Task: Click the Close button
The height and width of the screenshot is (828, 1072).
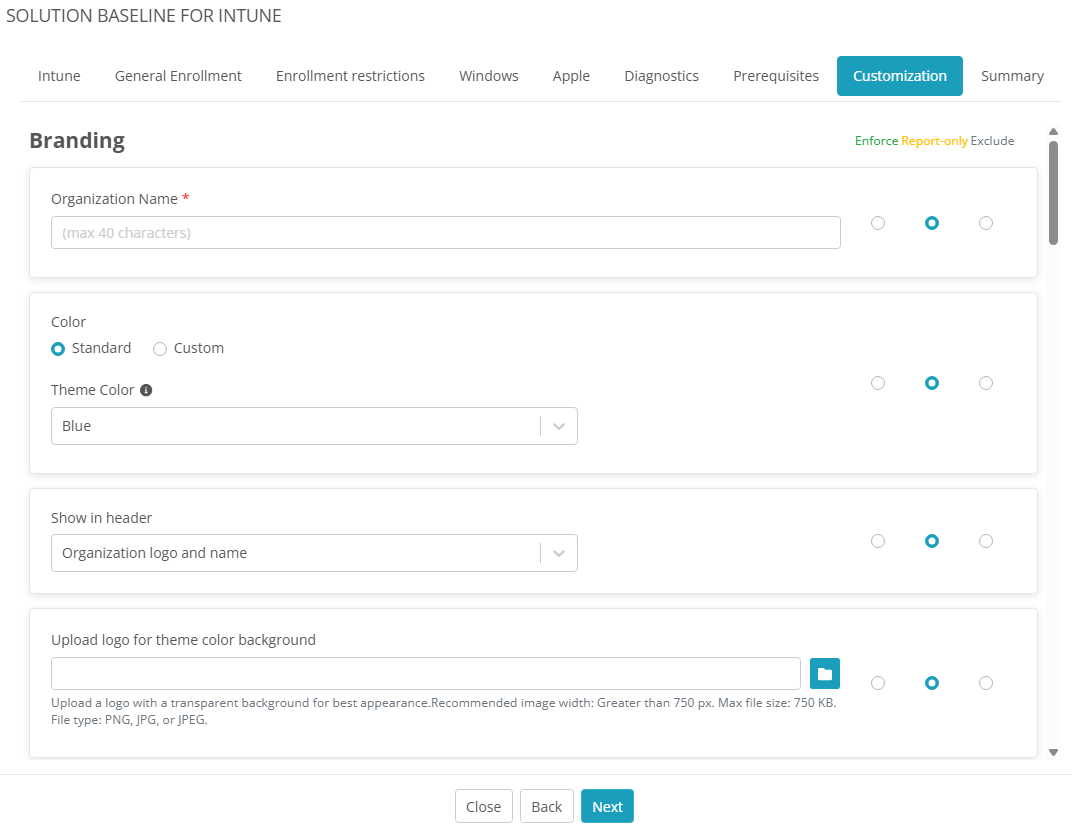Action: pos(483,807)
